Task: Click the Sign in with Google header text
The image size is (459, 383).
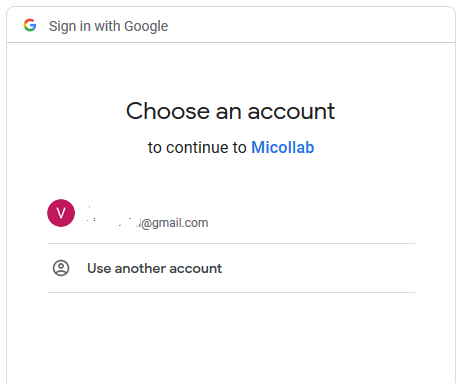Action: (108, 26)
